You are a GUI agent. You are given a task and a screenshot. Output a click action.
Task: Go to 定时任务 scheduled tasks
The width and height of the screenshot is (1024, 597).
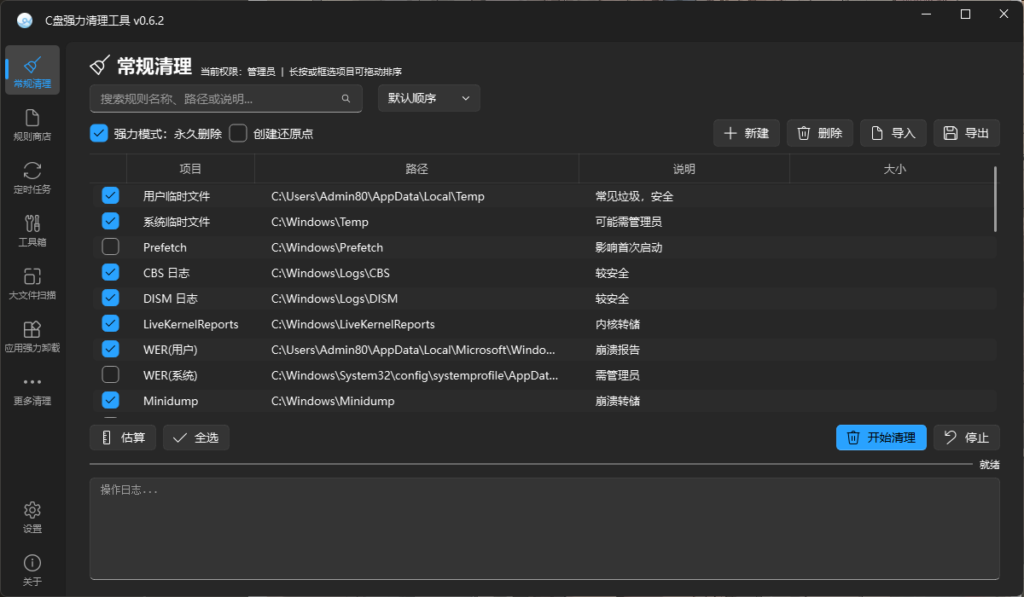point(32,178)
